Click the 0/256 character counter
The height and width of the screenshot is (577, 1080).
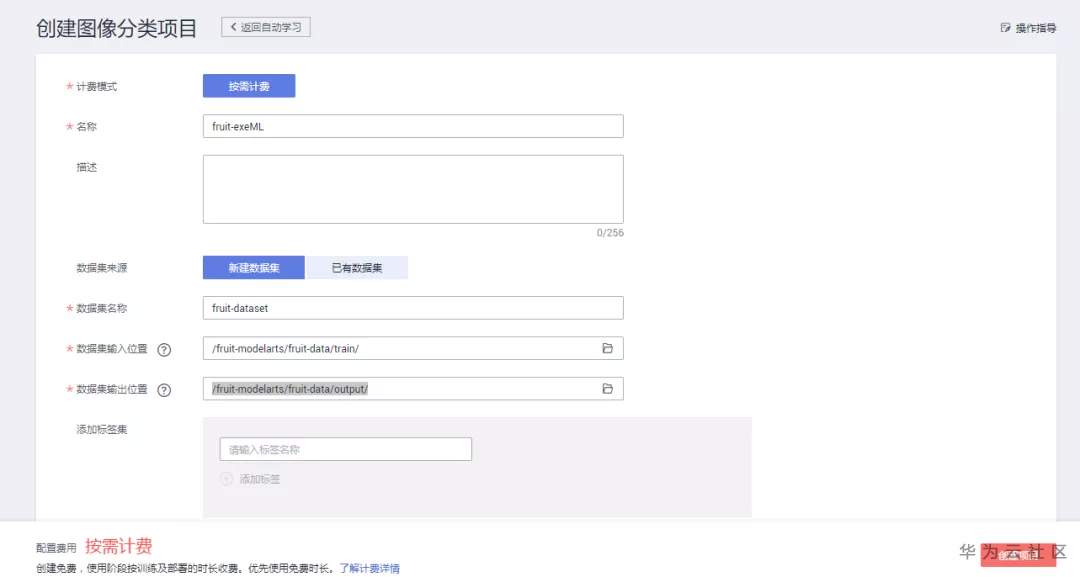coord(610,233)
